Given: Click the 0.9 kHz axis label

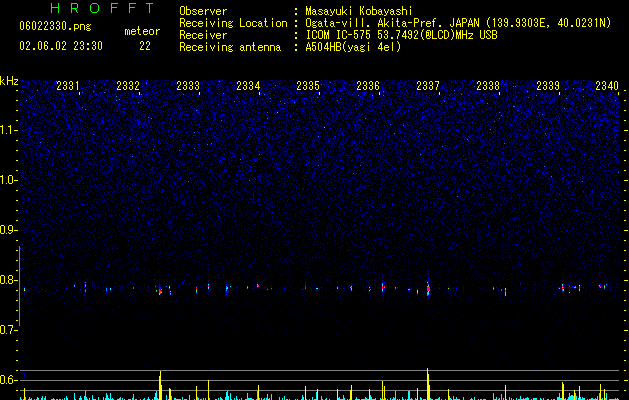Looking at the screenshot, I should [9, 230].
